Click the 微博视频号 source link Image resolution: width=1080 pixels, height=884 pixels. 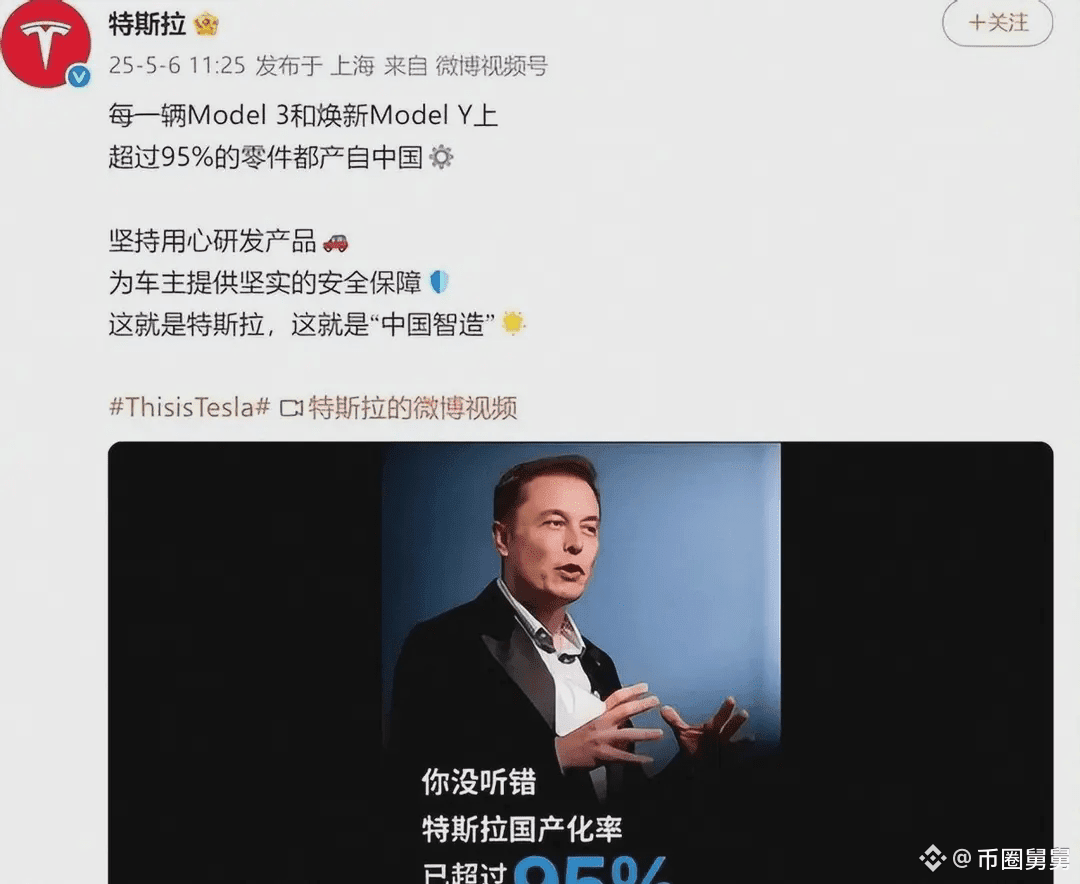click(x=492, y=66)
